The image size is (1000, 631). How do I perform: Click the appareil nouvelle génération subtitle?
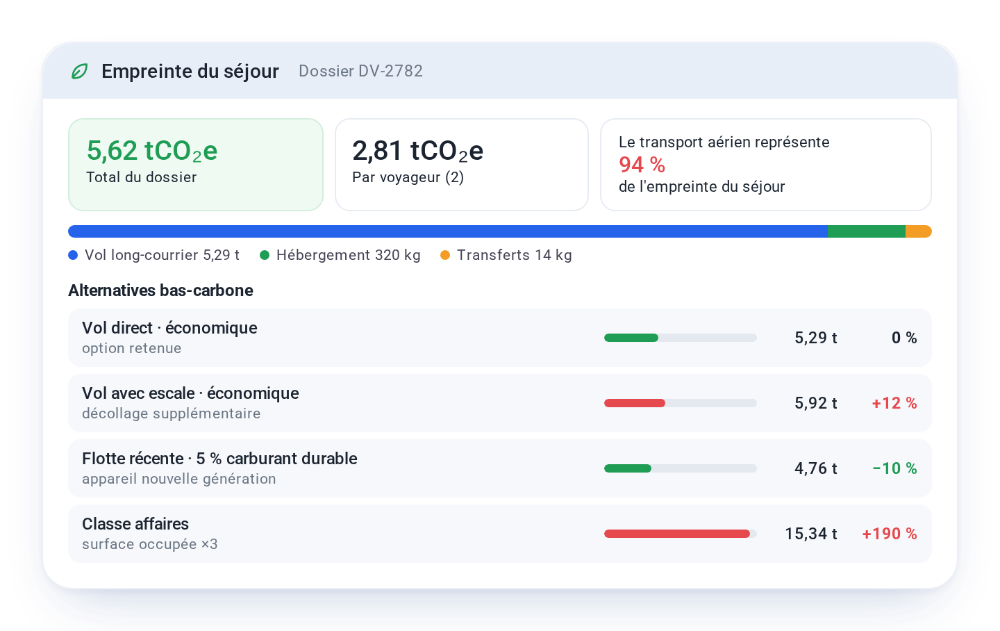tap(179, 479)
